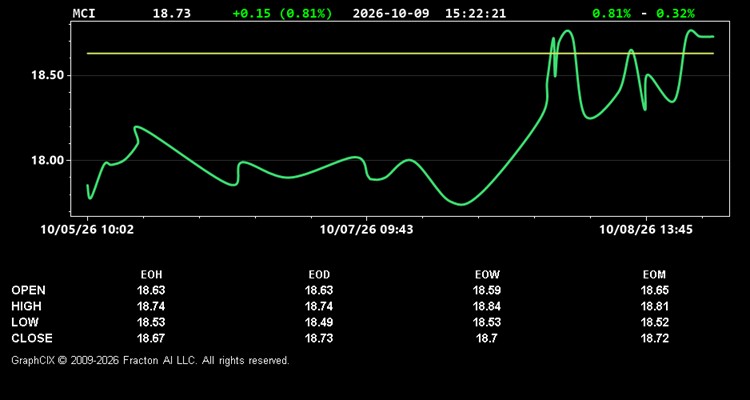Select EOH high value 18.74
Screen dimensions: 750x400
pyautogui.click(x=151, y=306)
